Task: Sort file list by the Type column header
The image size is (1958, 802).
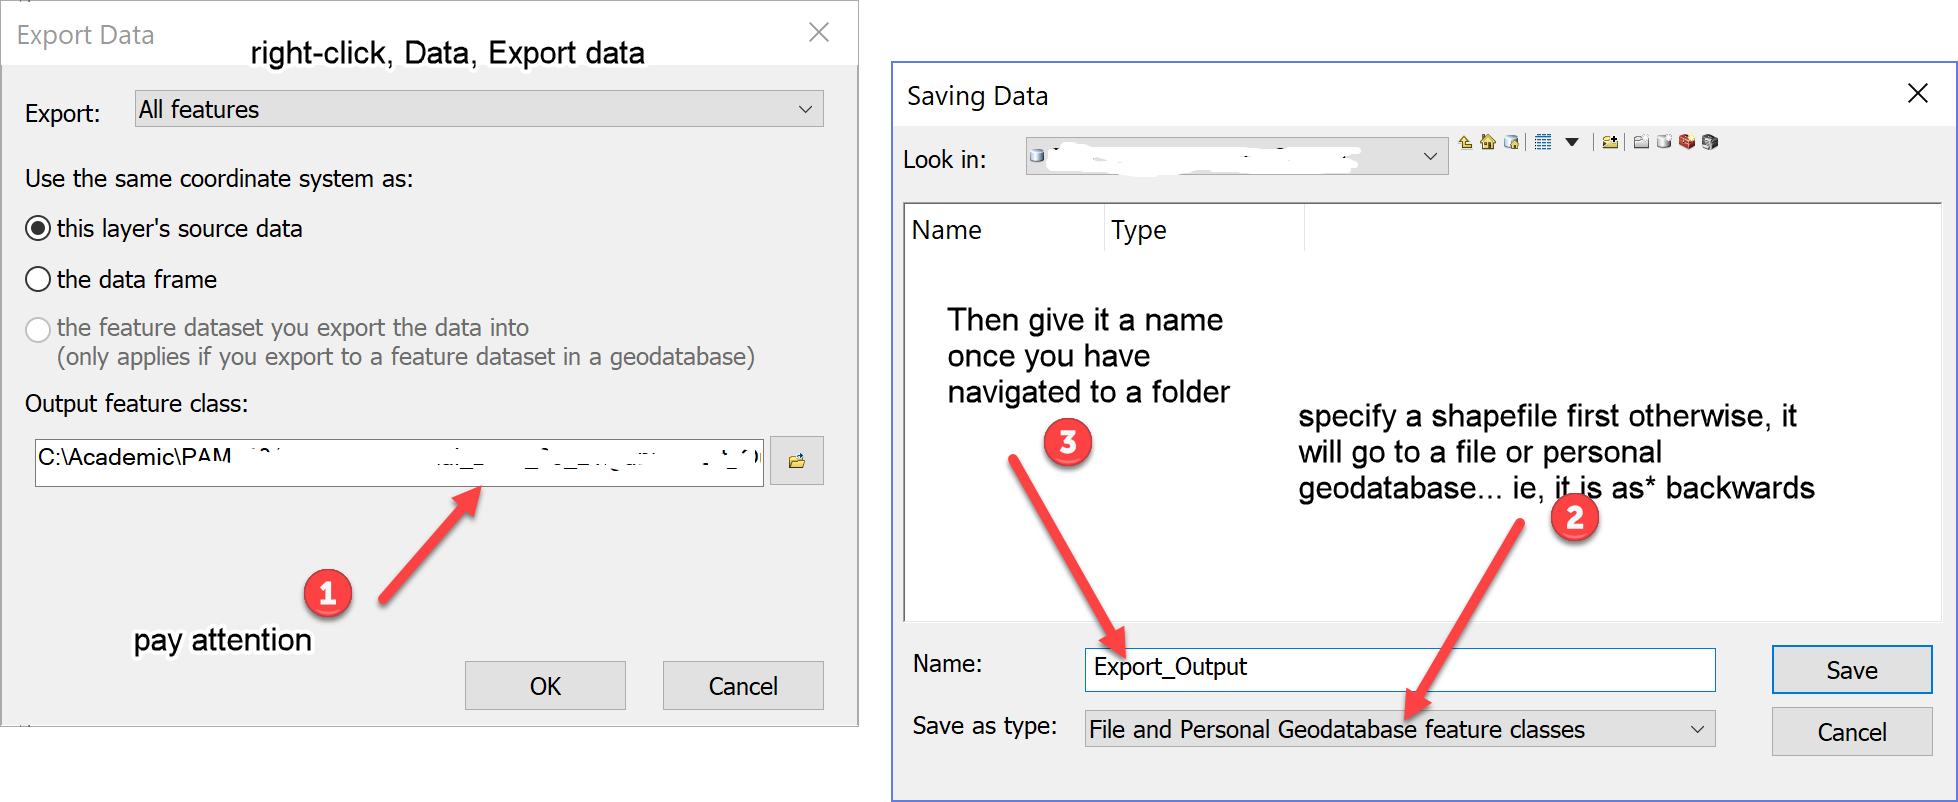Action: [x=1139, y=230]
